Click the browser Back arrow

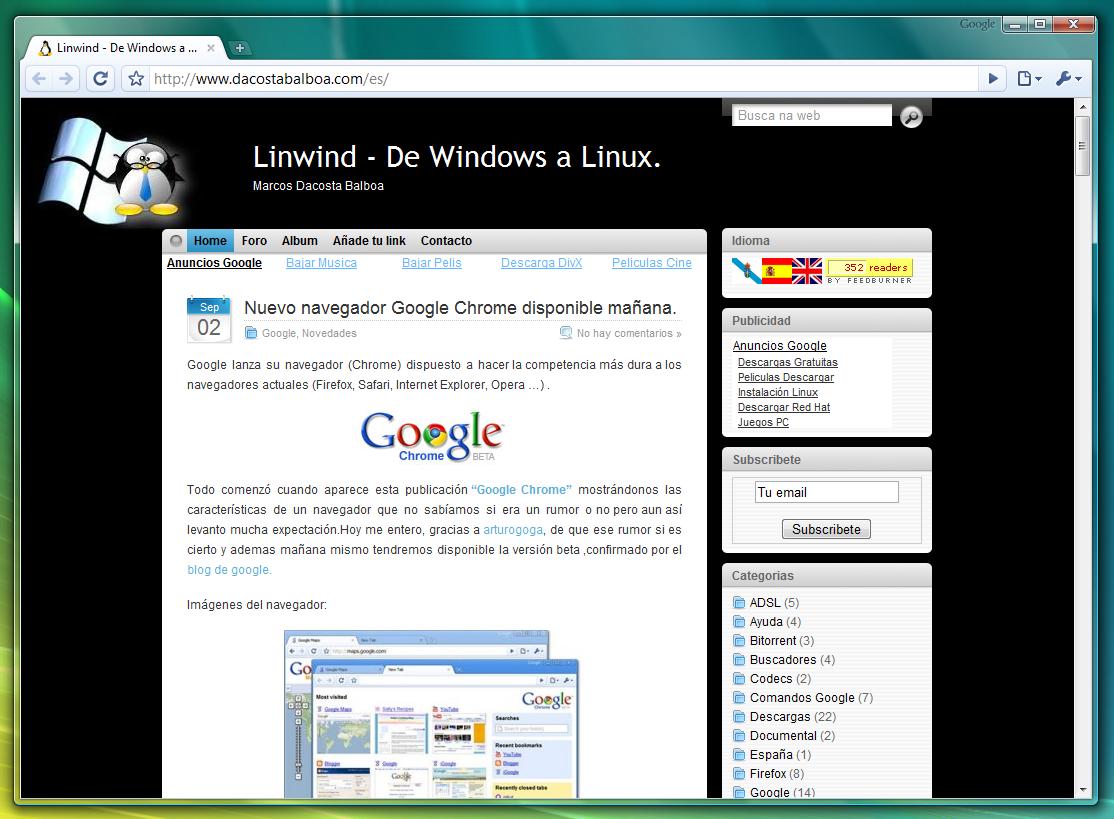[39, 79]
